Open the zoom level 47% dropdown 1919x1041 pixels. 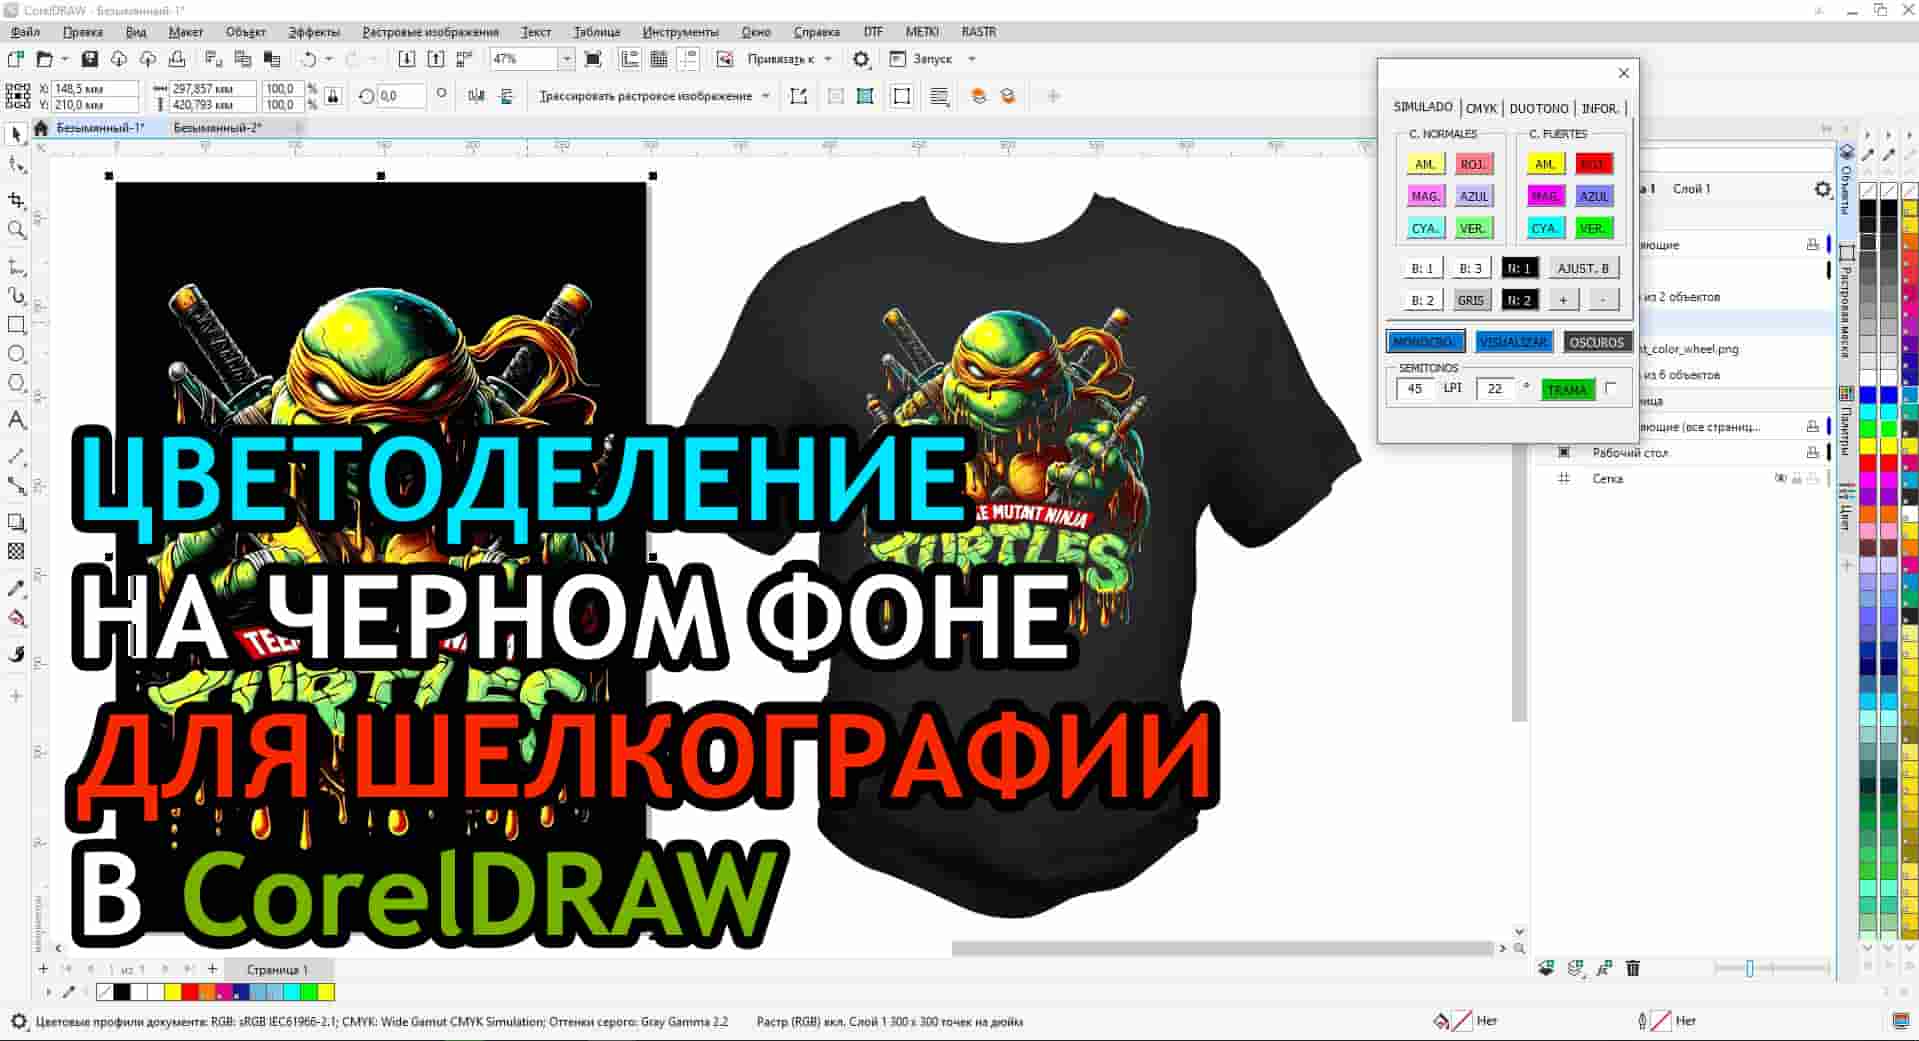coord(566,59)
